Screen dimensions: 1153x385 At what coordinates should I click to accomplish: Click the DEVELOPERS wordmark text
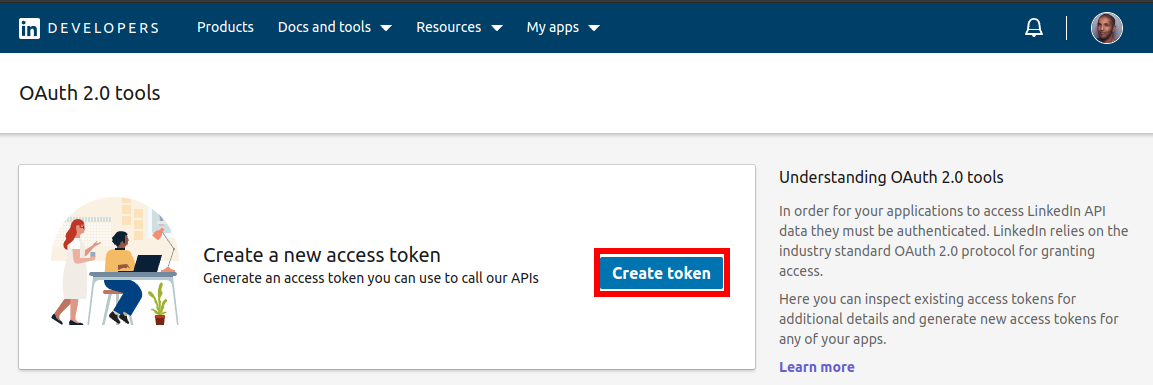[104, 28]
